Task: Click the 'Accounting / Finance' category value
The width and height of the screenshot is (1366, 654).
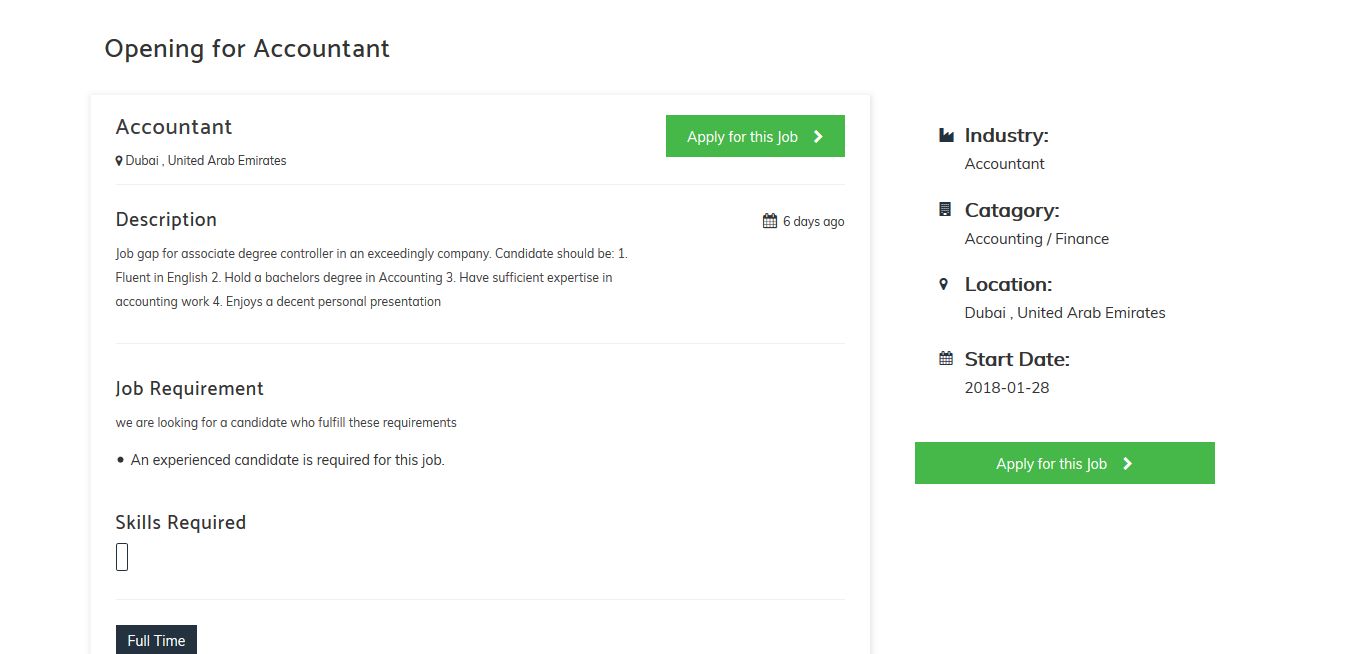Action: pyautogui.click(x=1036, y=239)
